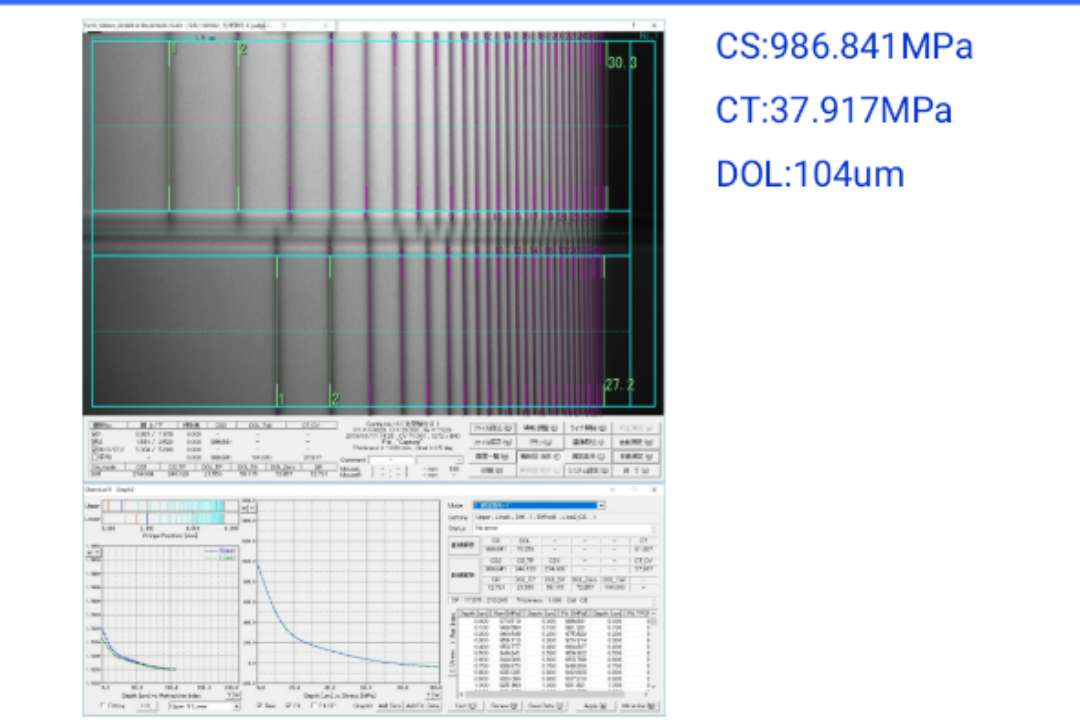This screenshot has height=724, width=1080.
Task: Enable the unchecked third box under stress graph
Action: [315, 705]
